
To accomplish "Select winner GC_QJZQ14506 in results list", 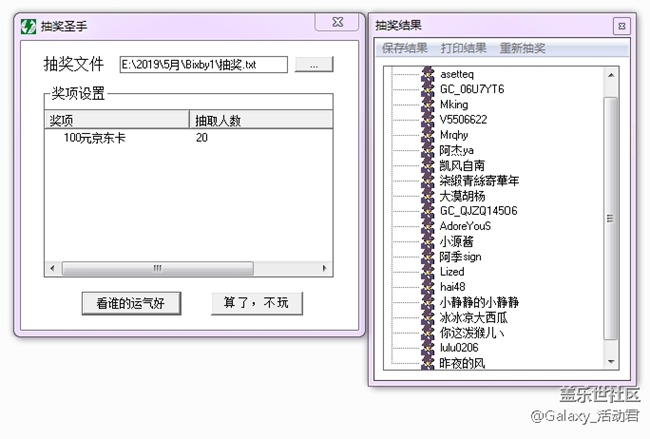I will click(x=479, y=211).
